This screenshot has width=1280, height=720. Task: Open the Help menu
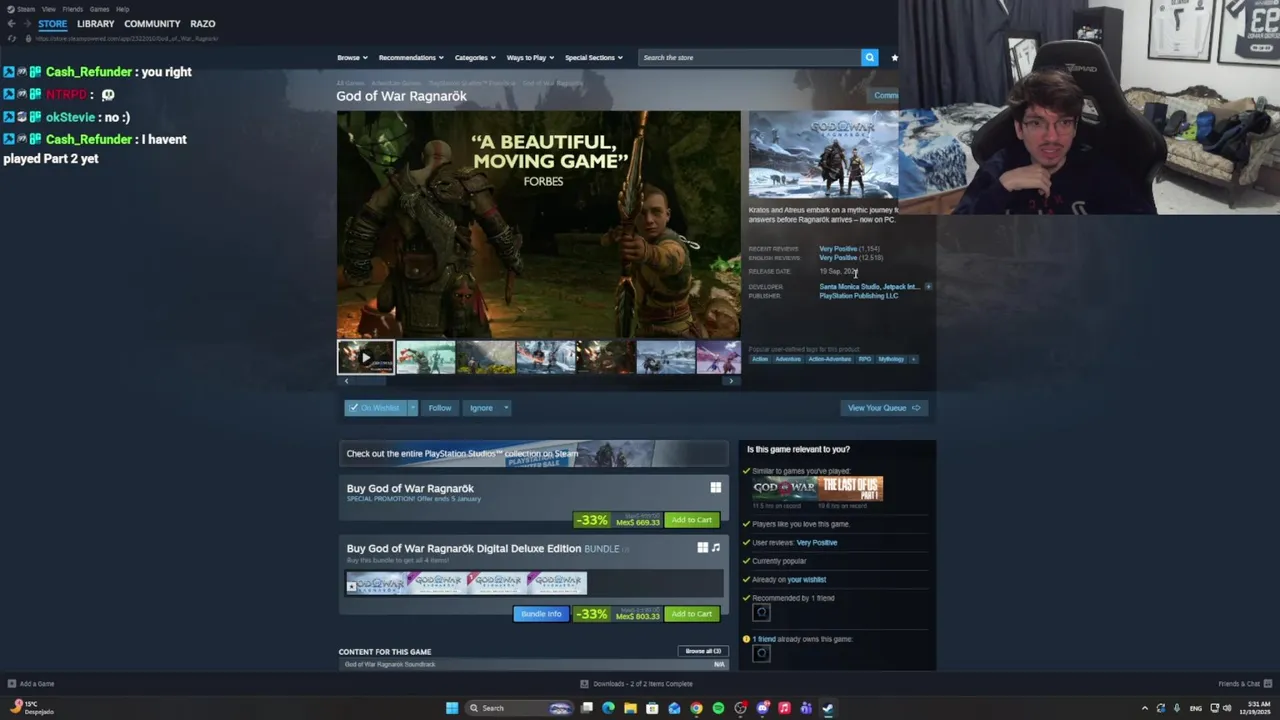(x=122, y=9)
